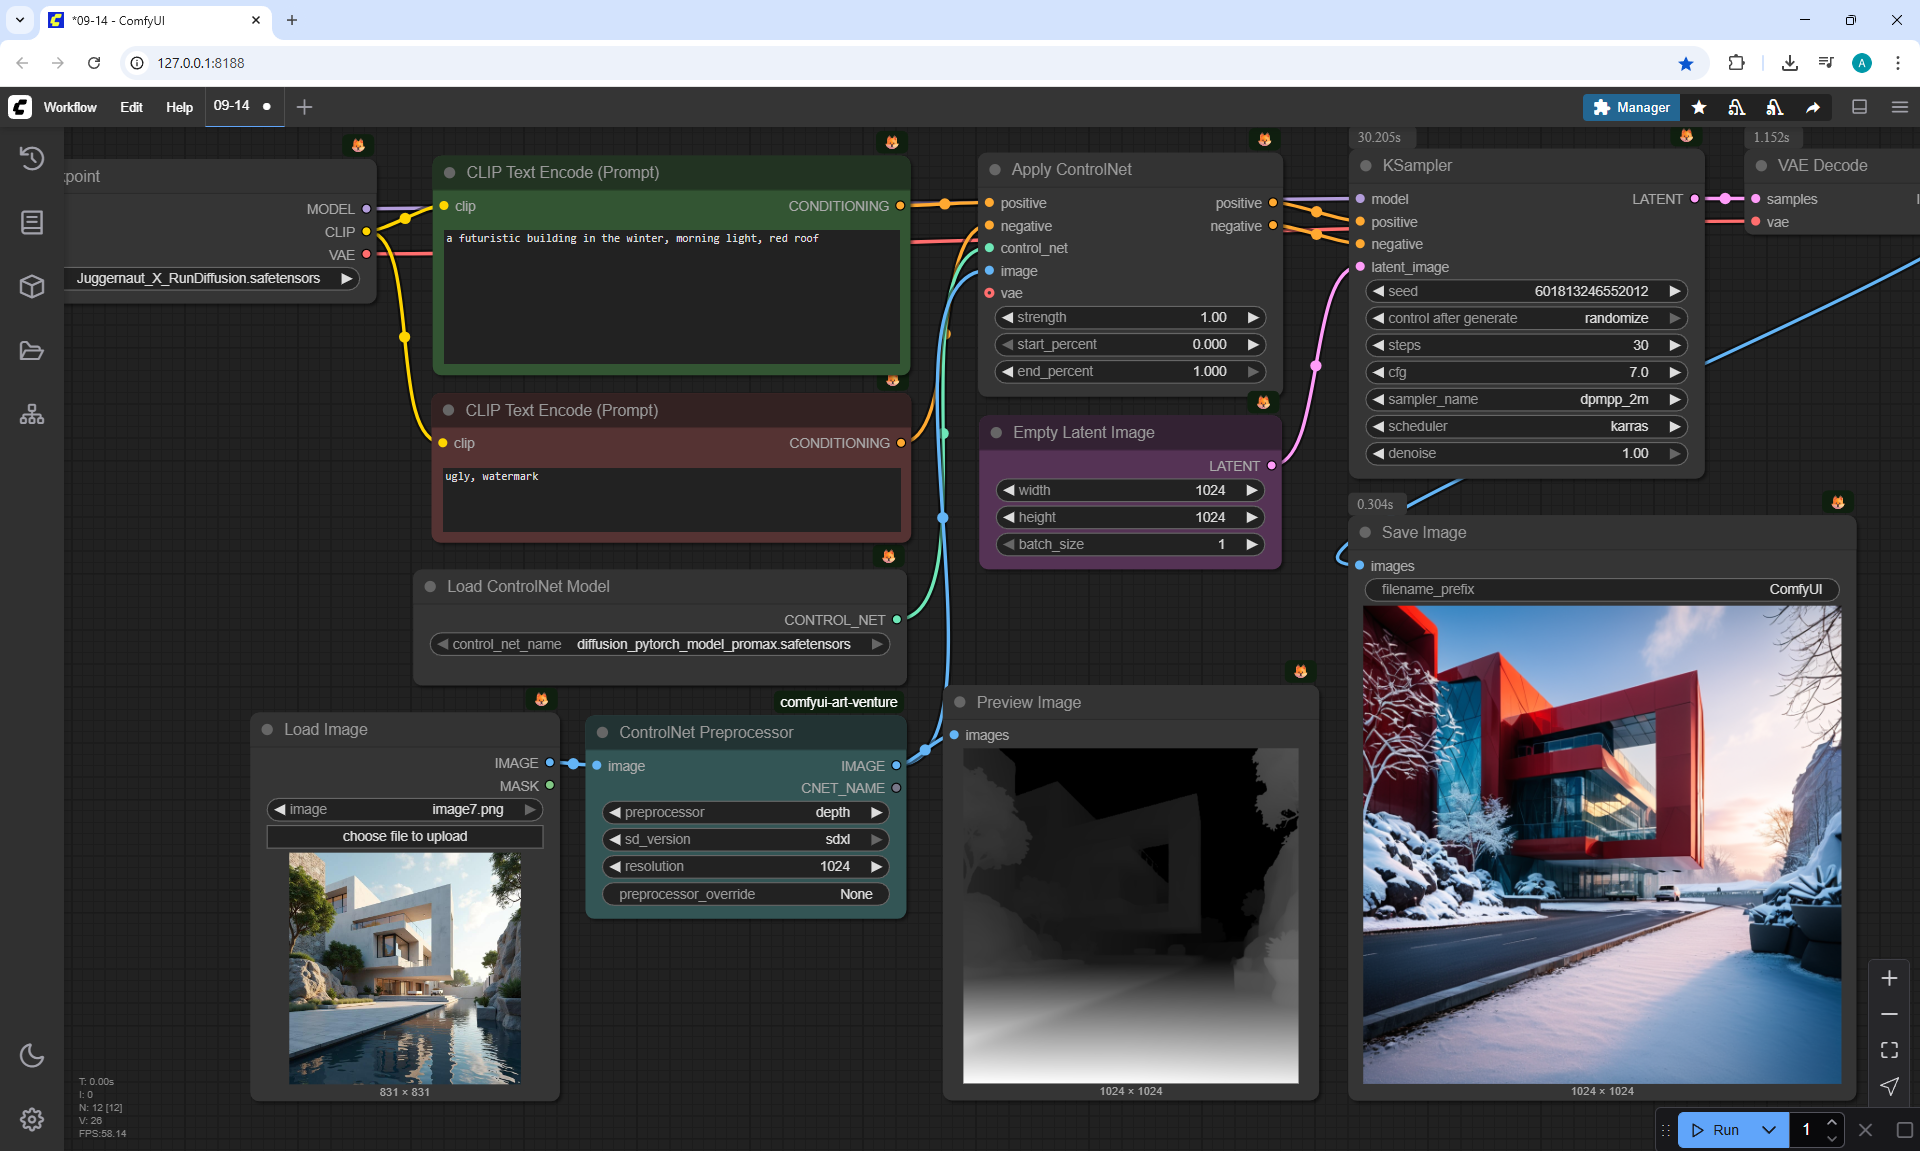
Task: Open the node library sidebar icon
Action: coord(32,222)
